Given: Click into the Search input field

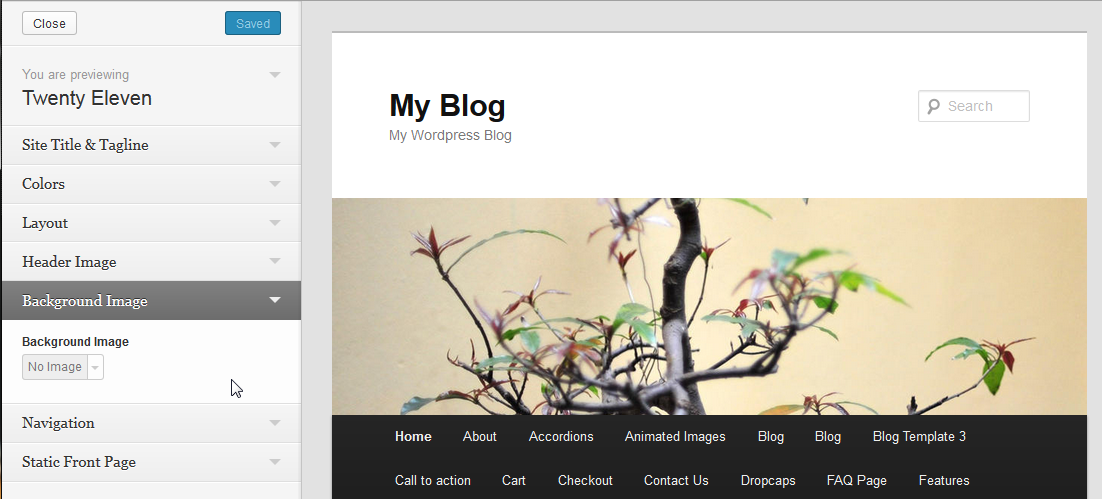Looking at the screenshot, I should (973, 106).
